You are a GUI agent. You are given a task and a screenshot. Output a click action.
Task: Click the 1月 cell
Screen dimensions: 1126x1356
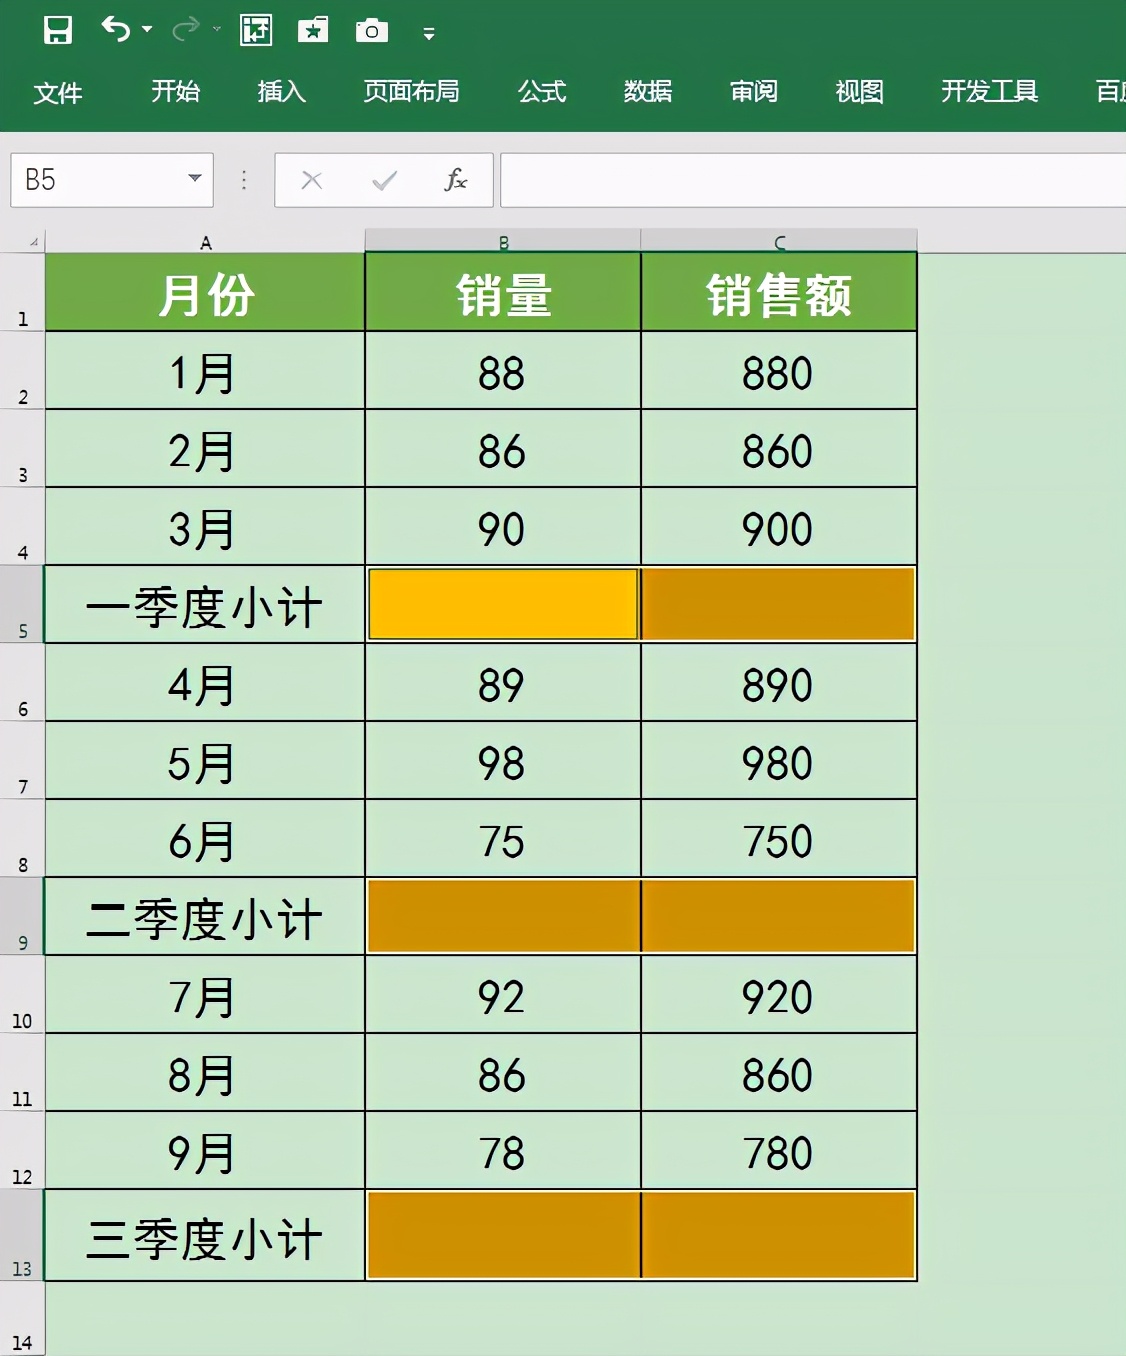click(x=205, y=371)
